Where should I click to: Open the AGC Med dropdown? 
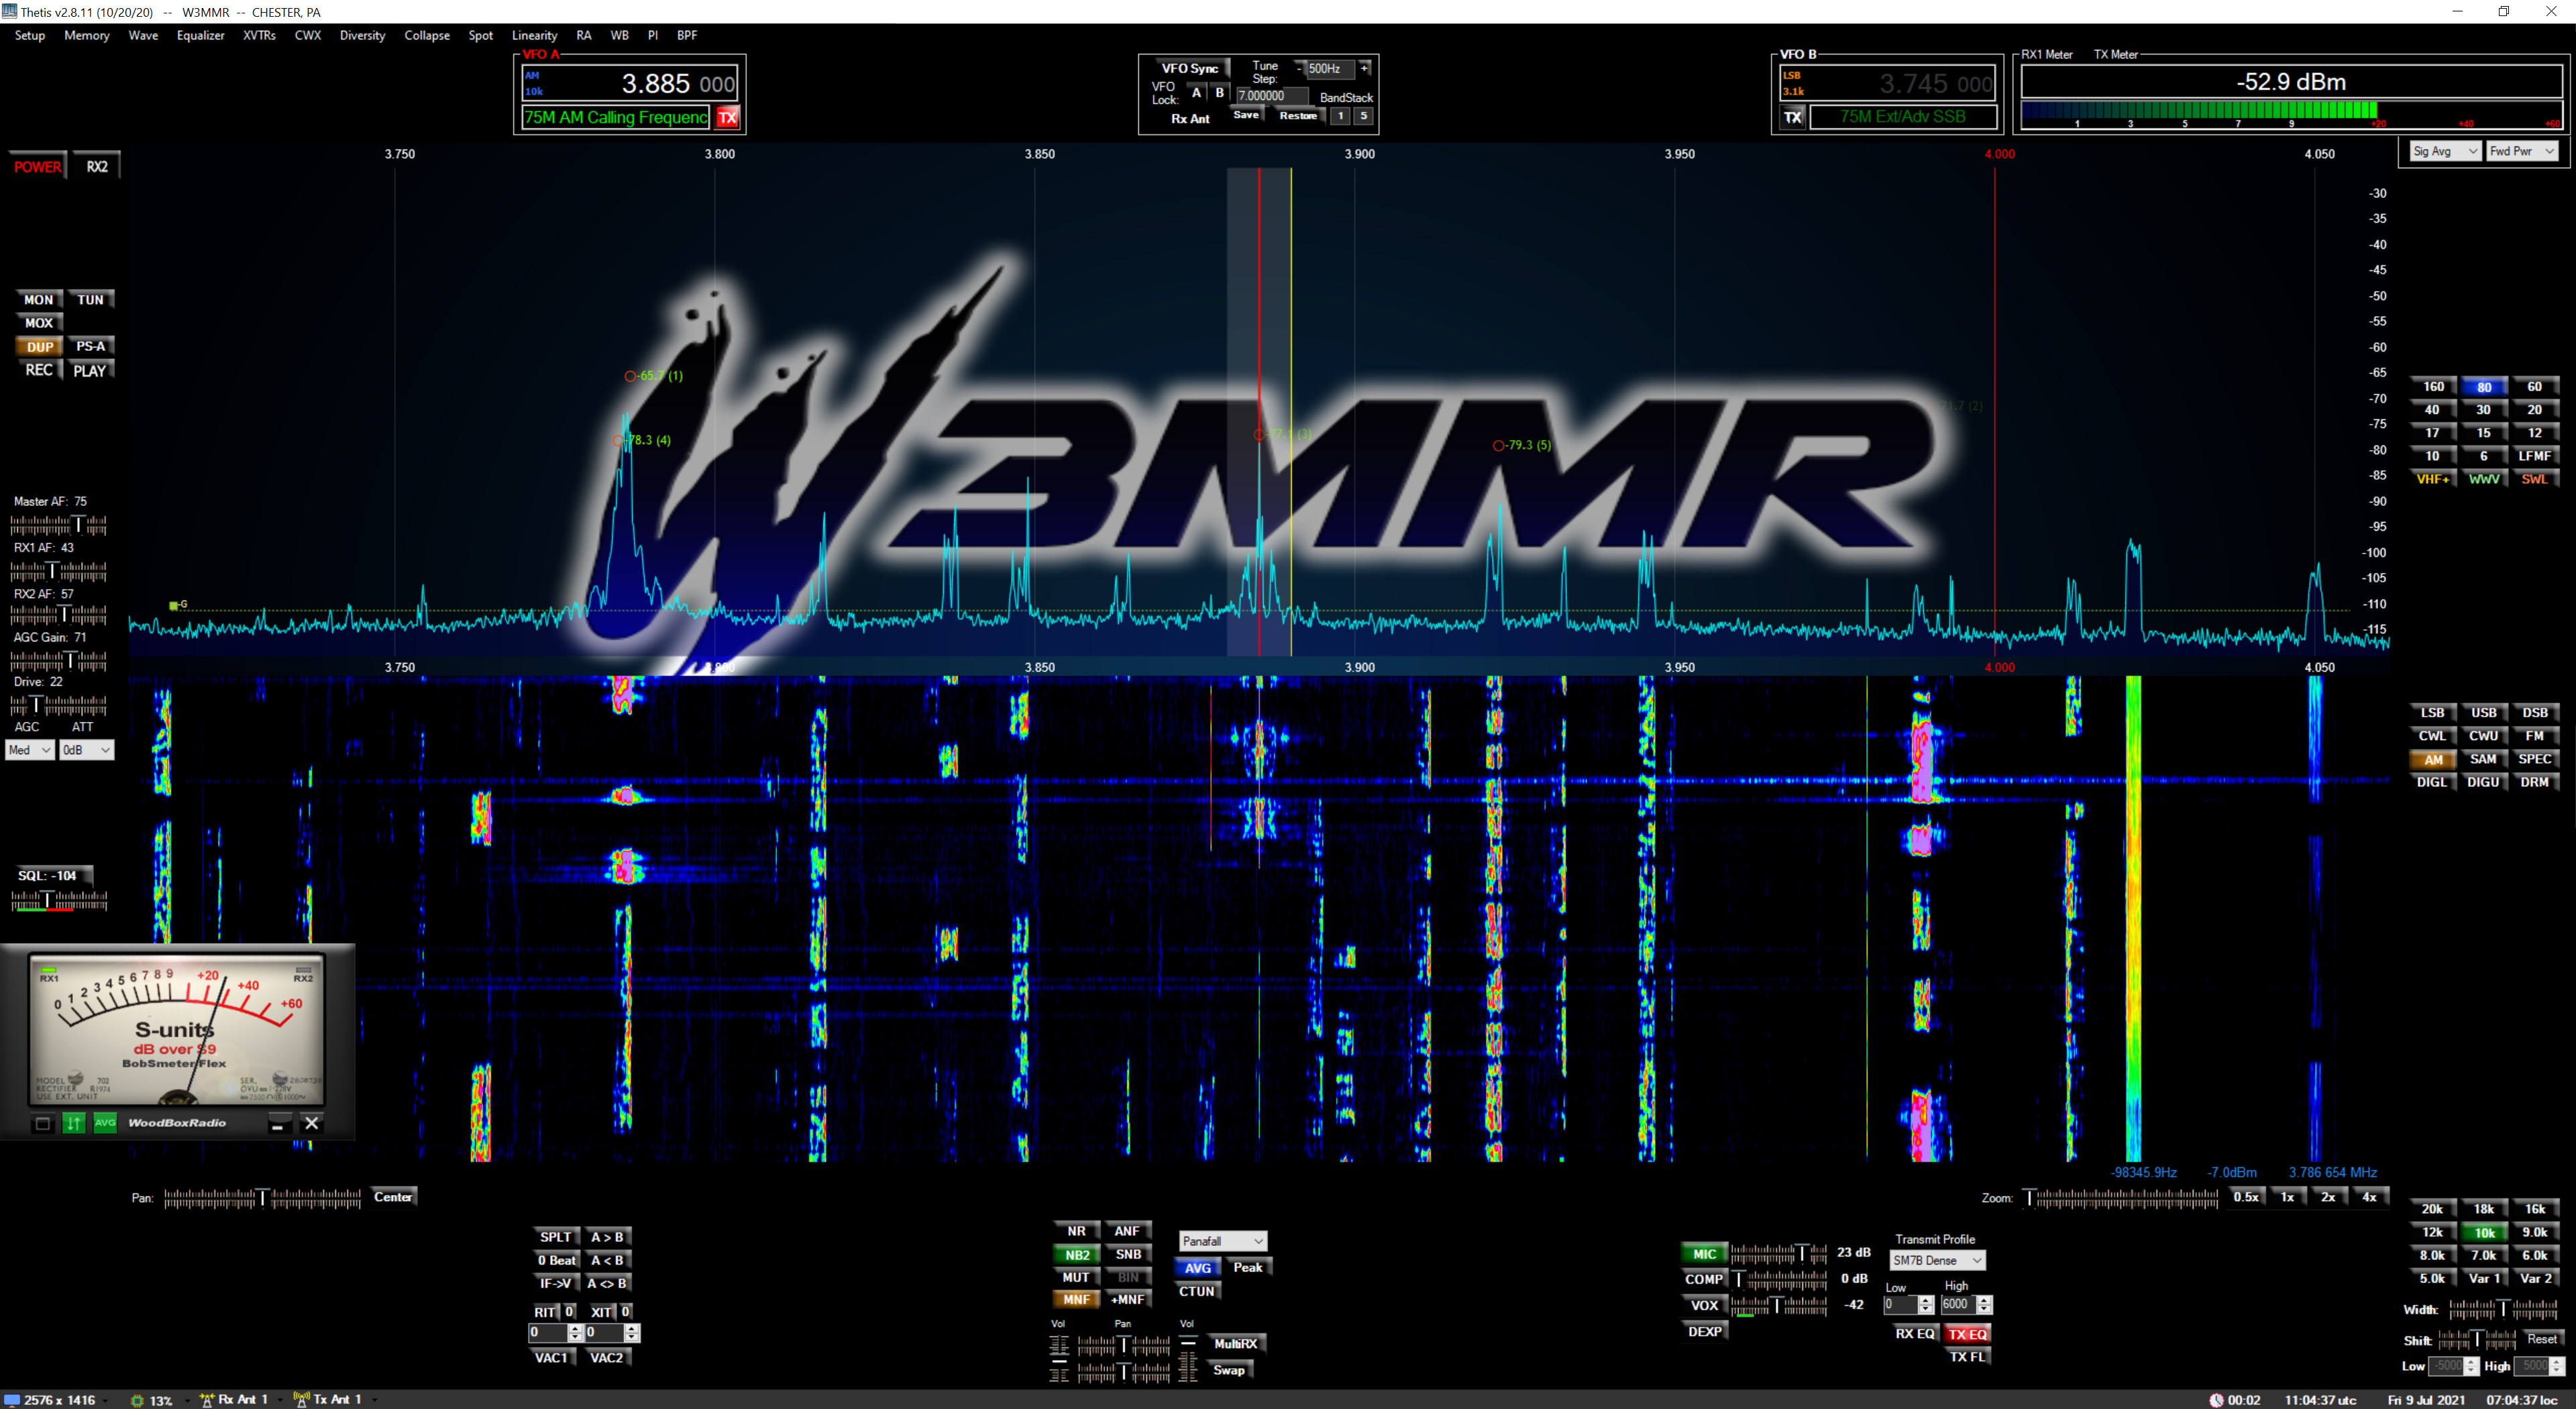coord(30,750)
